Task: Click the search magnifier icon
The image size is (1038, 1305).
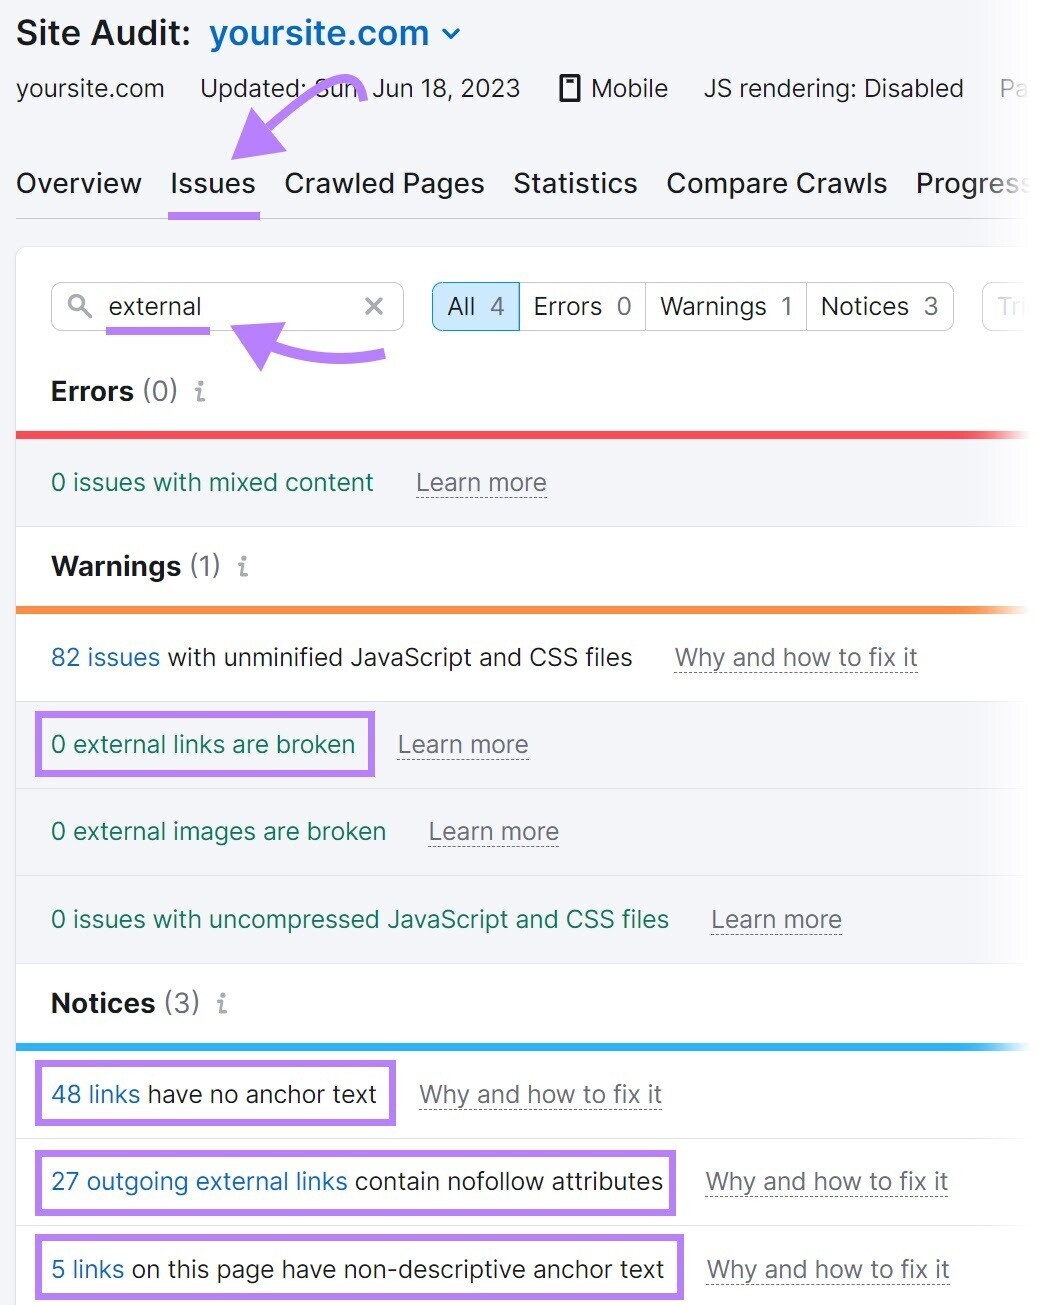Action: 80,306
